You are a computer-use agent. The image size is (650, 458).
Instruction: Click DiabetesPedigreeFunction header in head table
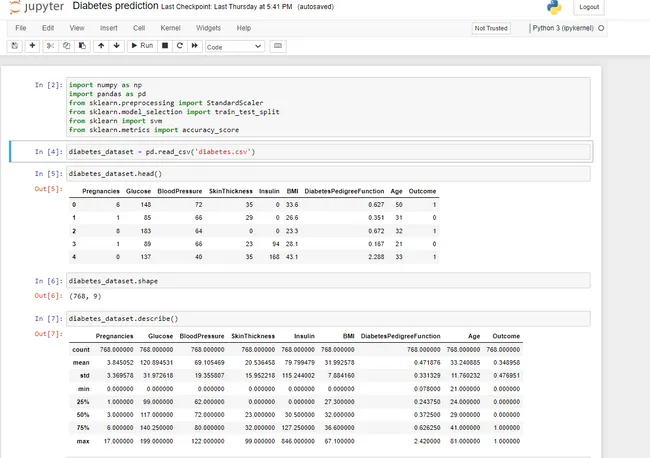point(344,191)
